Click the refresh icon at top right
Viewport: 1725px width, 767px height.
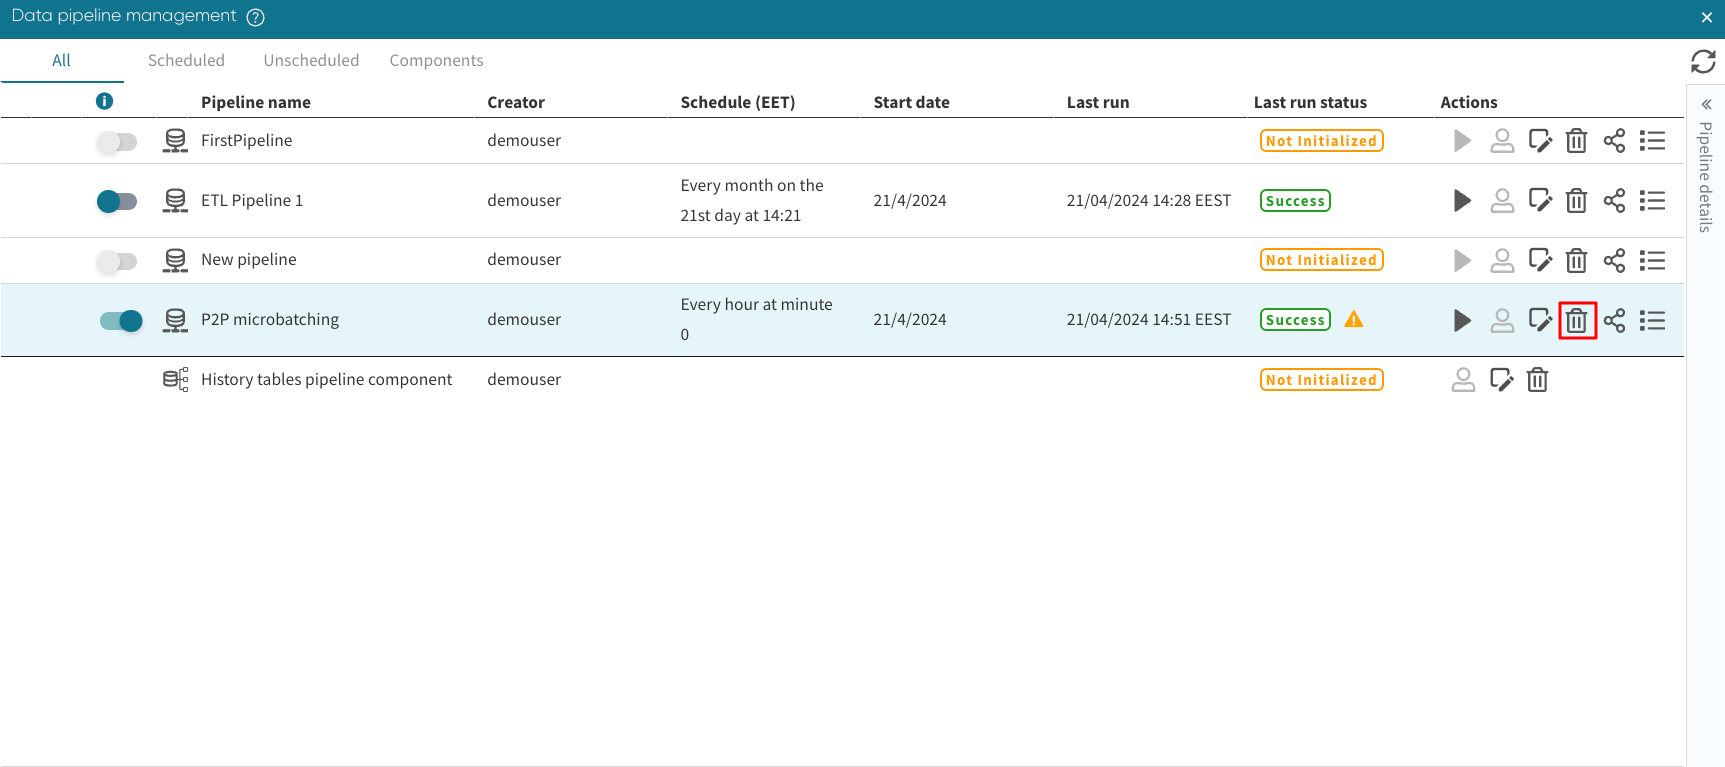[1703, 62]
